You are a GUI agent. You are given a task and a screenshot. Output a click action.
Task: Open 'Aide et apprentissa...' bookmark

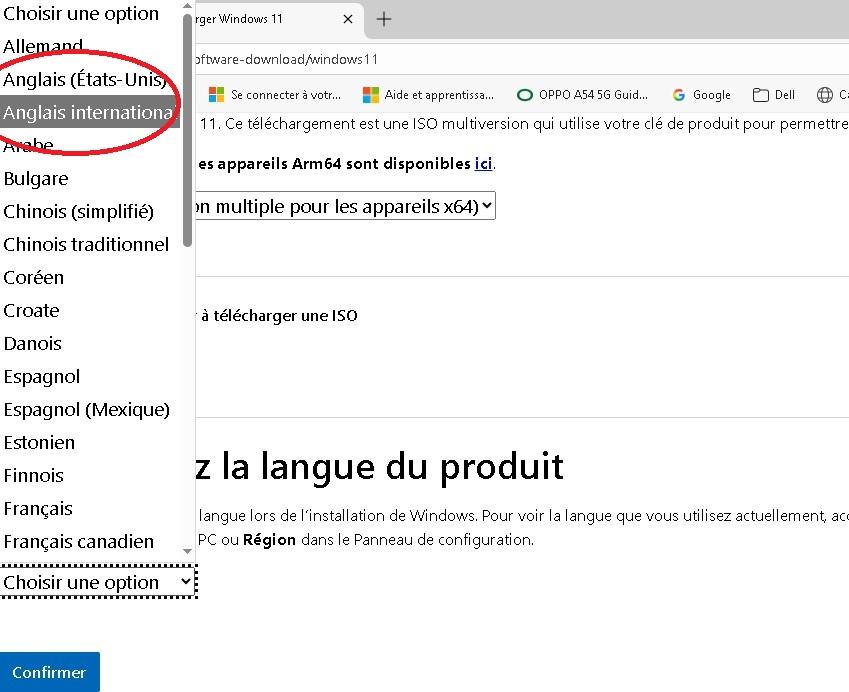(x=428, y=95)
